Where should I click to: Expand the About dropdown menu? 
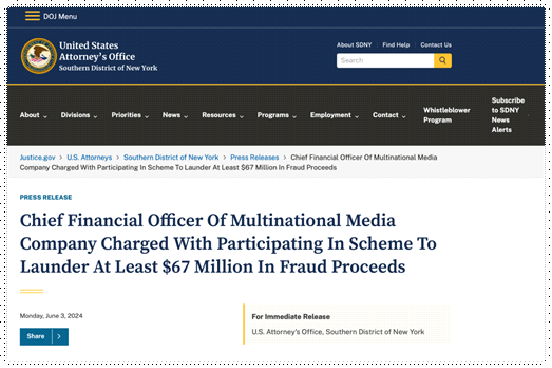click(x=33, y=115)
